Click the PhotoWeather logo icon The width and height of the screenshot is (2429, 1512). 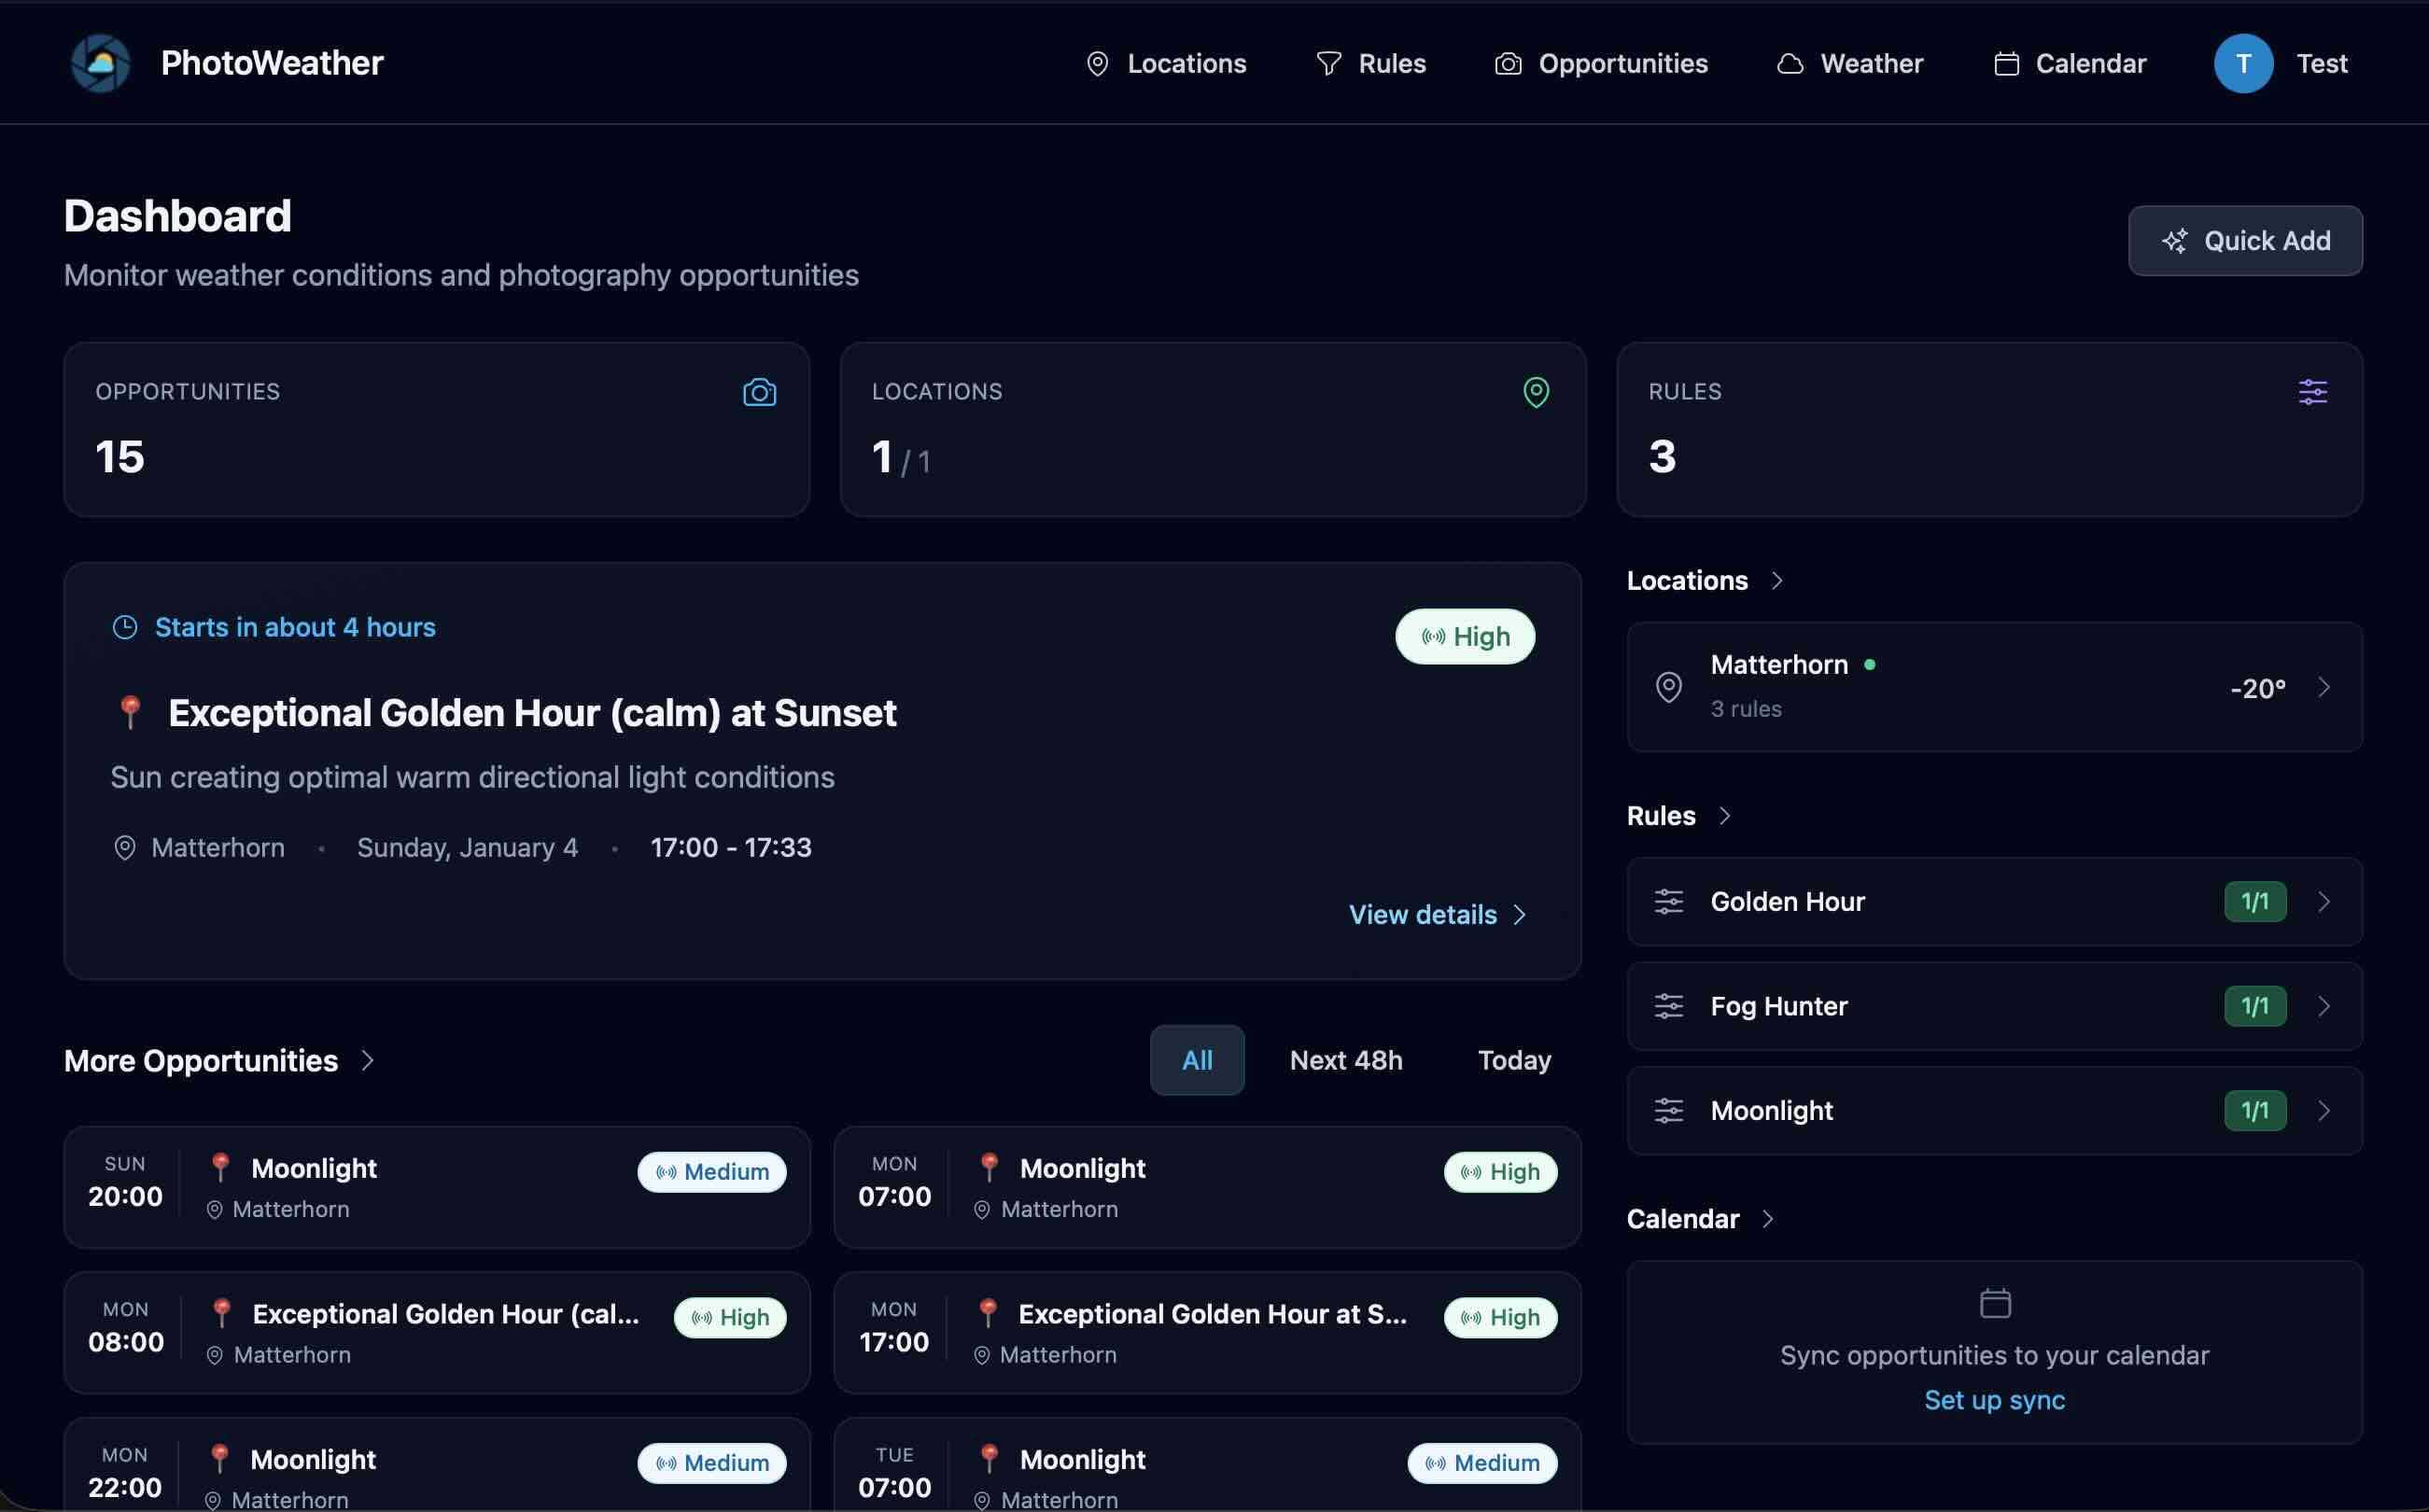tap(100, 63)
